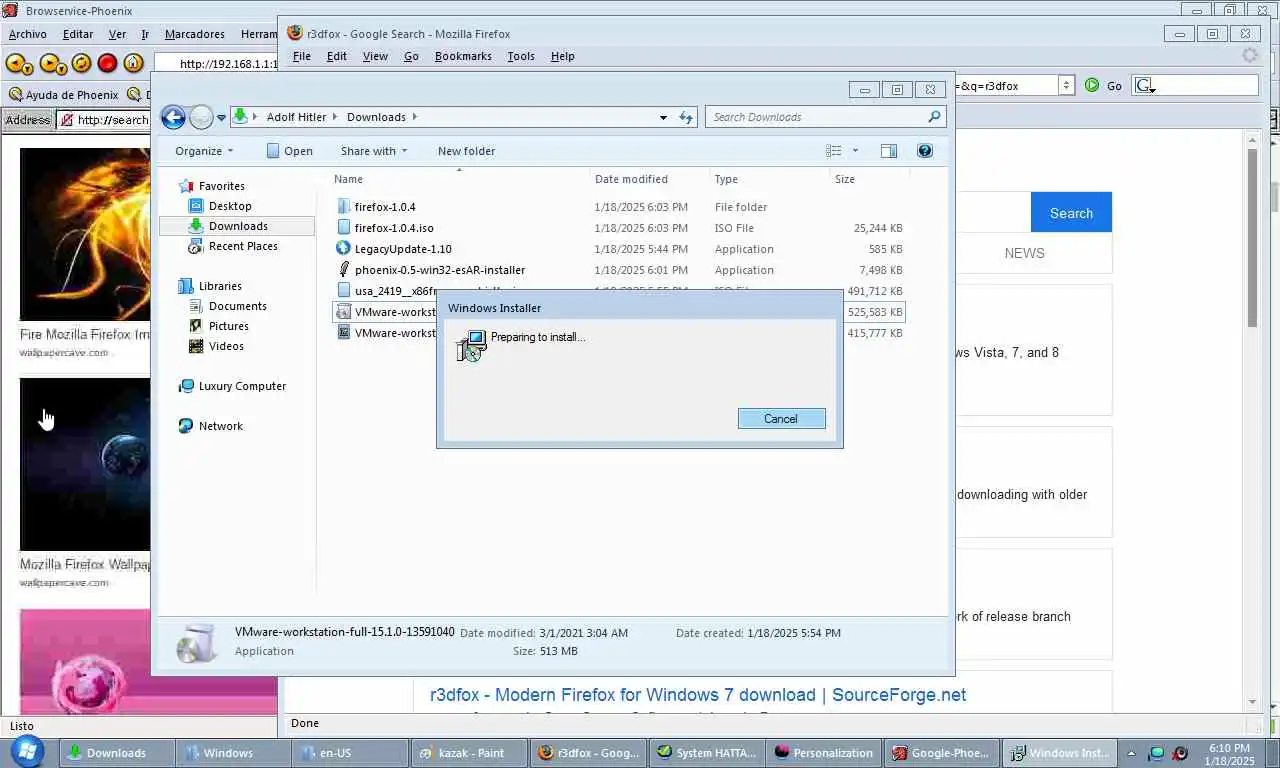Open the File menu in Mozilla Firefox

click(x=301, y=56)
